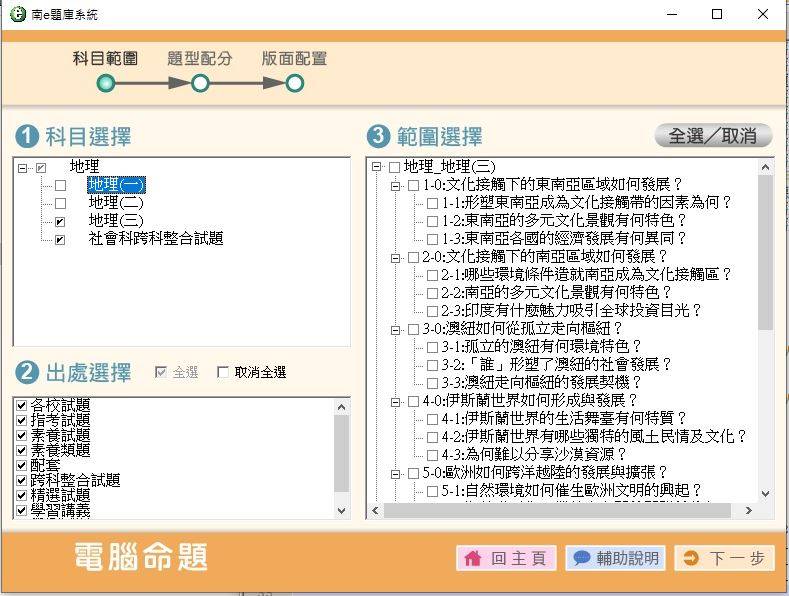Check section 2-3 印度 checkbox
789x596 pixels.
click(x=432, y=311)
